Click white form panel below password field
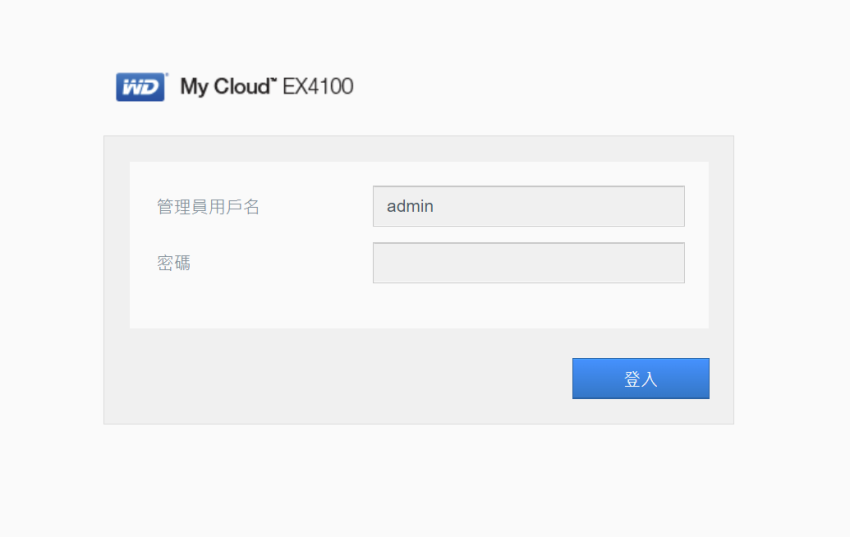The image size is (850, 537). pos(419,306)
